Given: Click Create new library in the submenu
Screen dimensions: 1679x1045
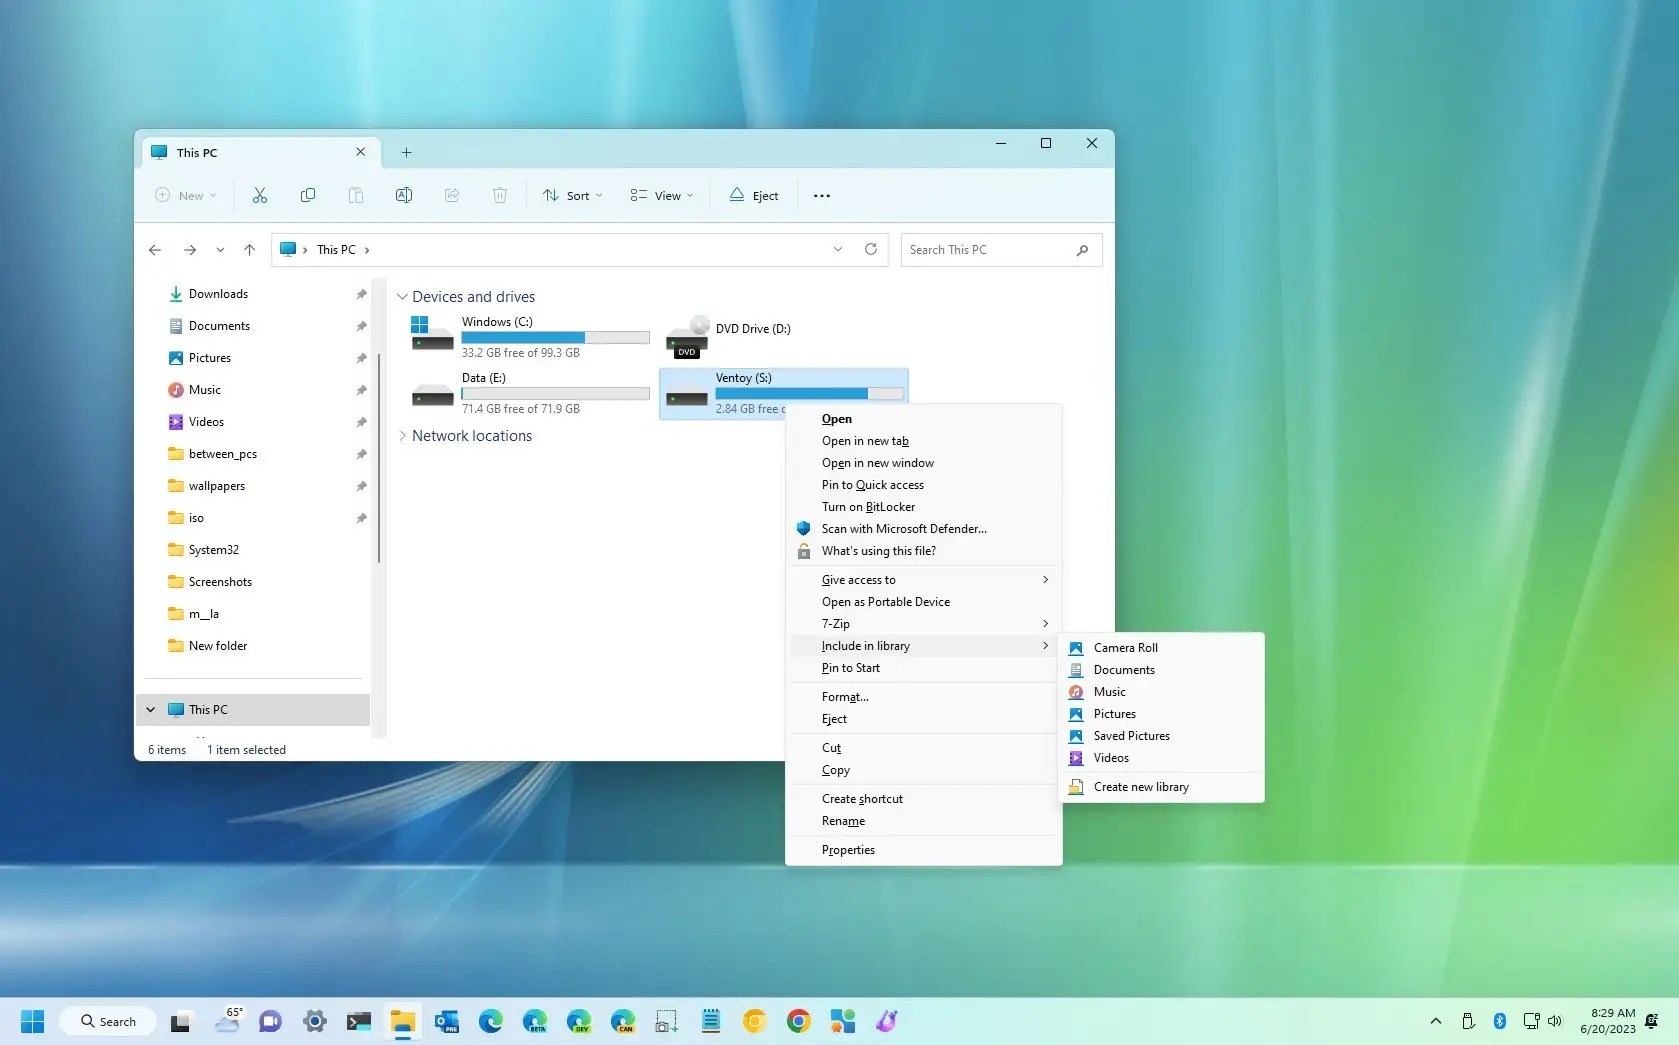Looking at the screenshot, I should pyautogui.click(x=1140, y=786).
